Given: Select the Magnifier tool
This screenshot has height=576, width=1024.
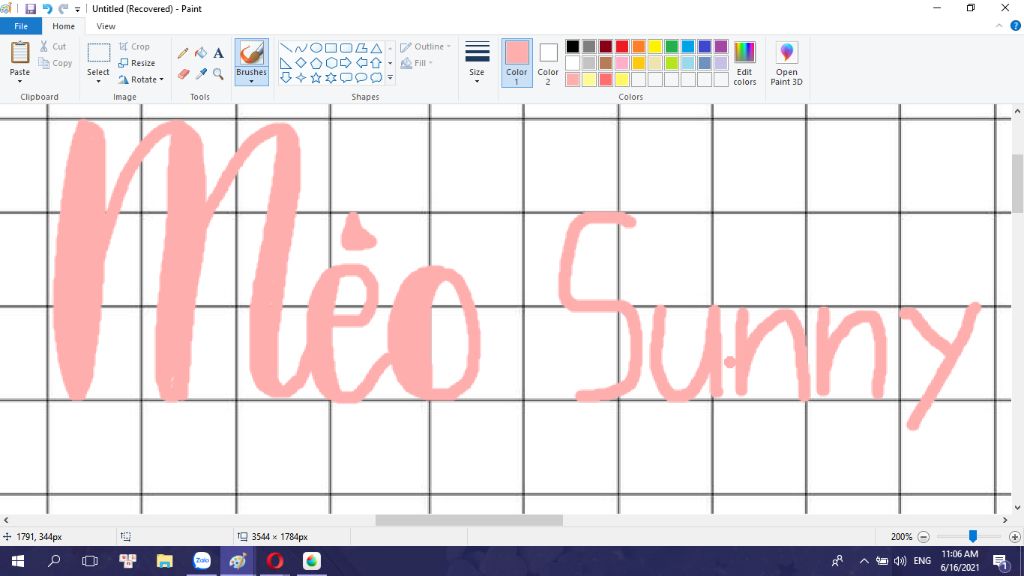Looking at the screenshot, I should (218, 74).
